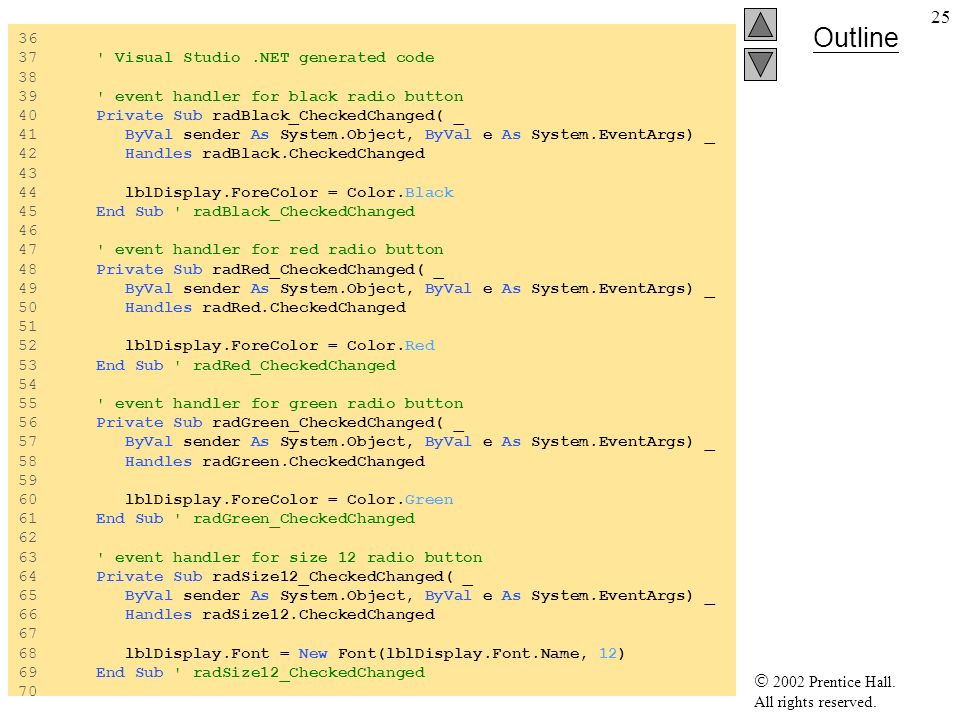The image size is (960, 720).
Task: Click 'All rights reserved.' text
Action: click(x=815, y=702)
